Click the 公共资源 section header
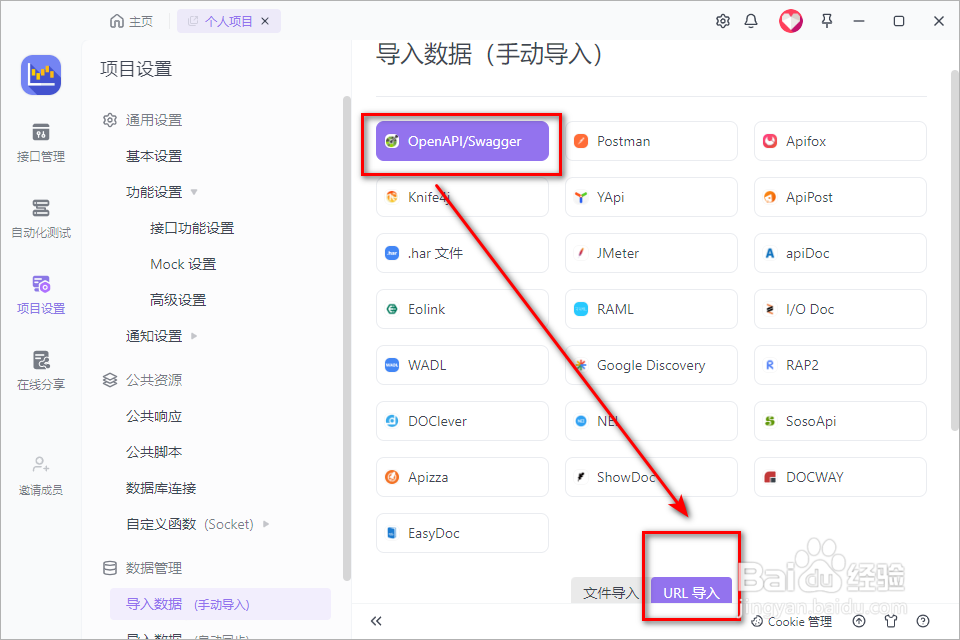The height and width of the screenshot is (640, 960). pyautogui.click(x=142, y=380)
